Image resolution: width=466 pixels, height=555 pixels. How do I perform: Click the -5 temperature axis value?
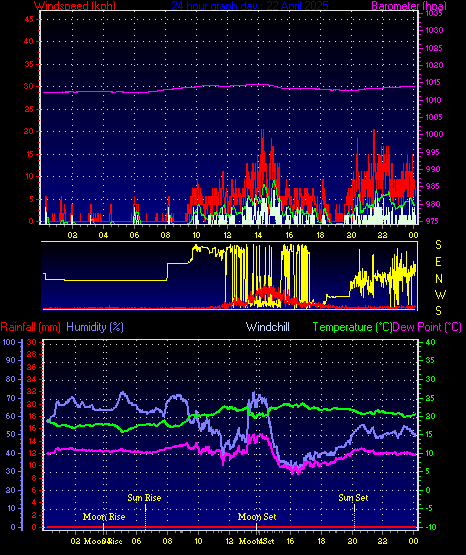[429, 508]
